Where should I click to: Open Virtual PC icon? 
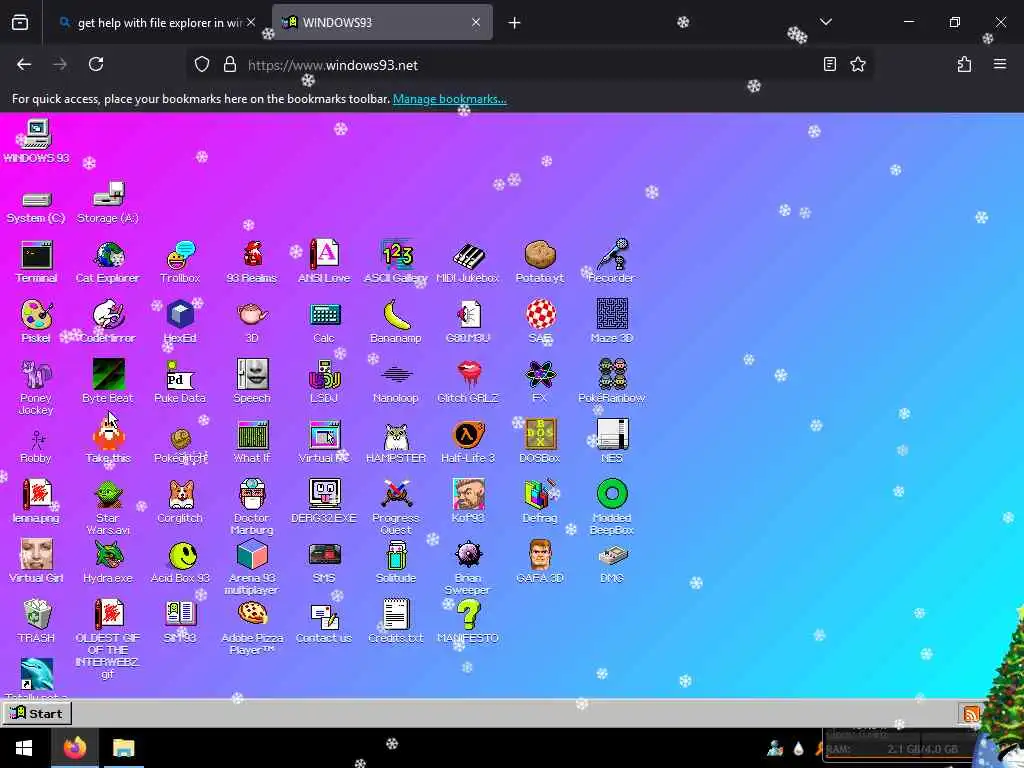(x=325, y=442)
